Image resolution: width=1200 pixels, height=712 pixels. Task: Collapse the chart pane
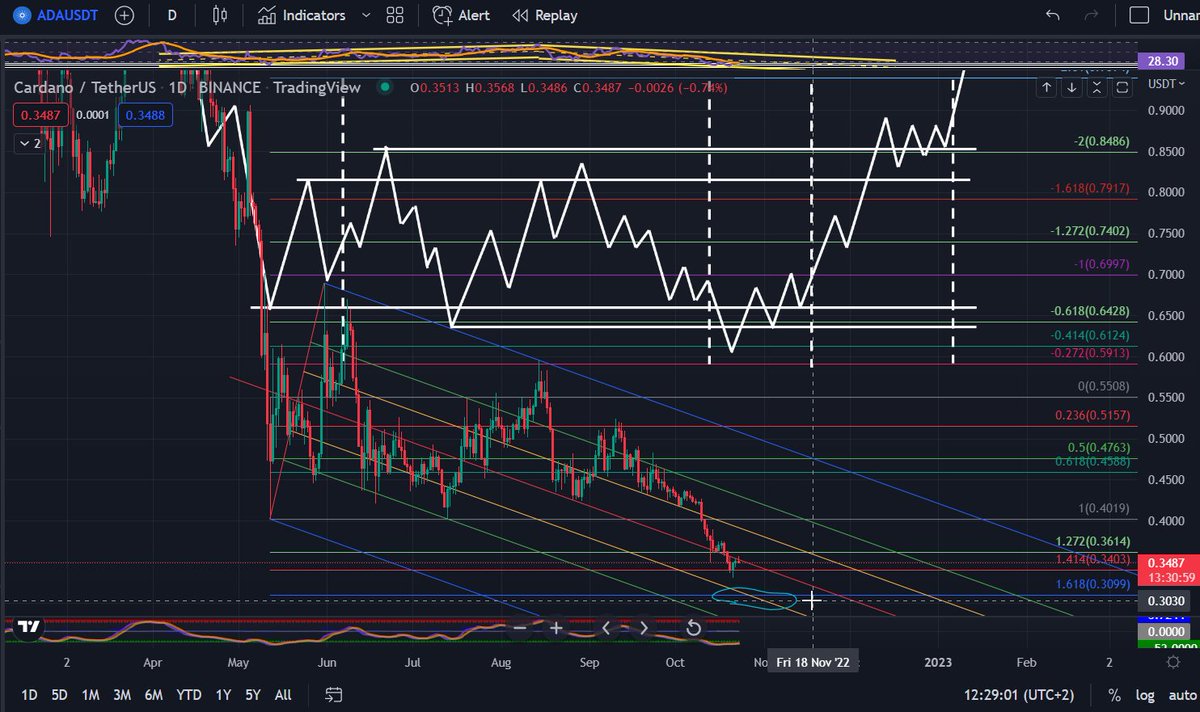pos(1096,87)
